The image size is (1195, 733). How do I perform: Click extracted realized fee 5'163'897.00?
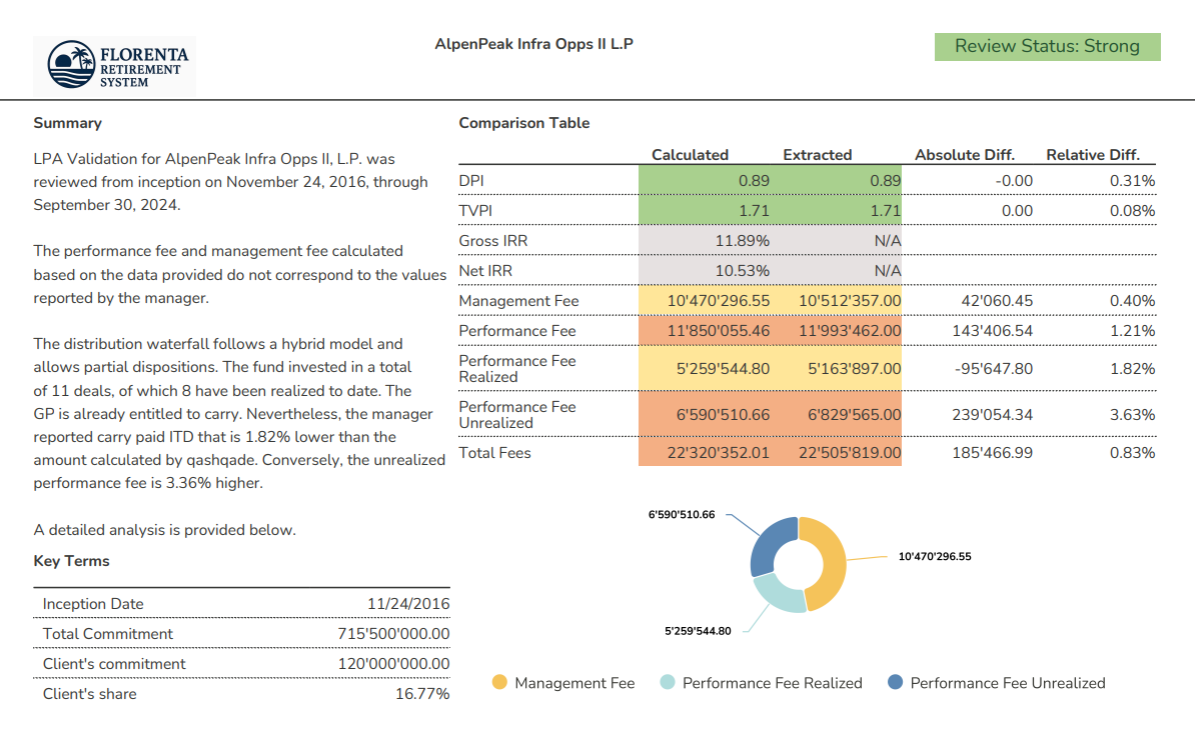(854, 369)
